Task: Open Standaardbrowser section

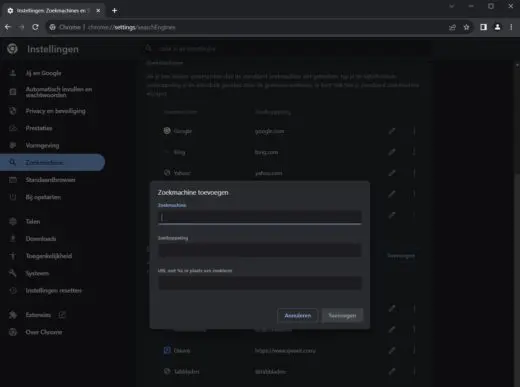Action: [50, 180]
